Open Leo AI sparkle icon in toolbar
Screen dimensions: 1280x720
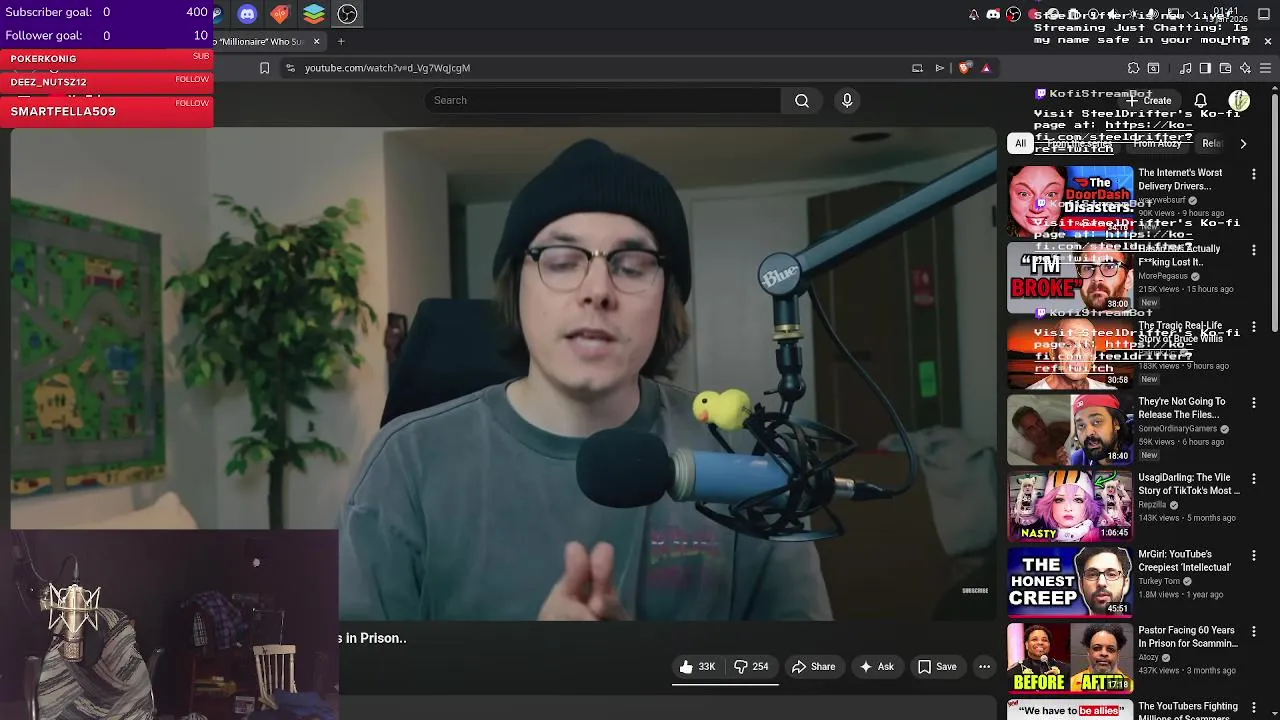click(1245, 68)
